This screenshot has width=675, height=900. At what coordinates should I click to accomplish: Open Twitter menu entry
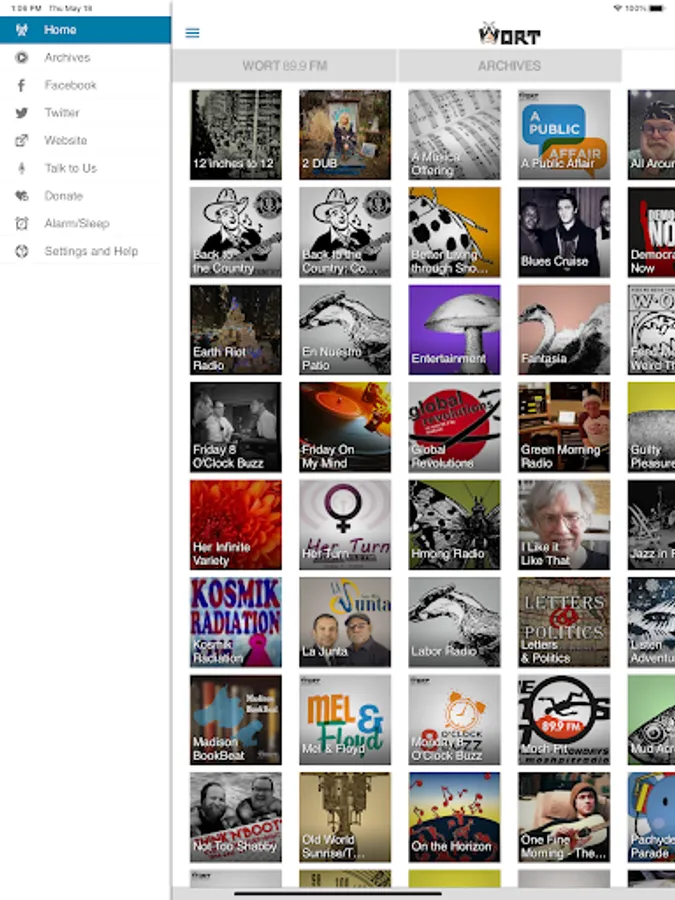tap(86, 112)
